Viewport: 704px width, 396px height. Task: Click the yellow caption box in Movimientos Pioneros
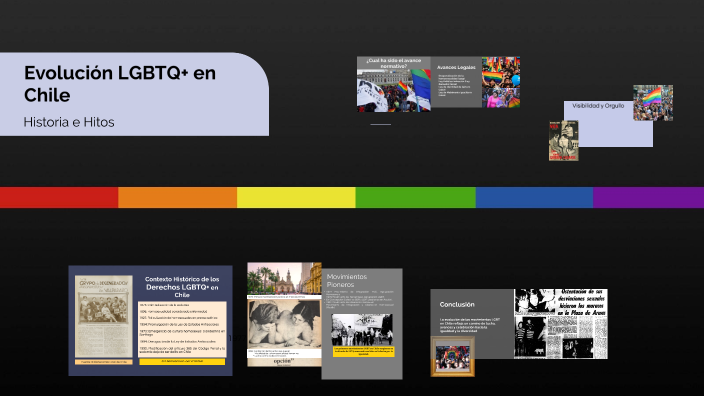(364, 352)
